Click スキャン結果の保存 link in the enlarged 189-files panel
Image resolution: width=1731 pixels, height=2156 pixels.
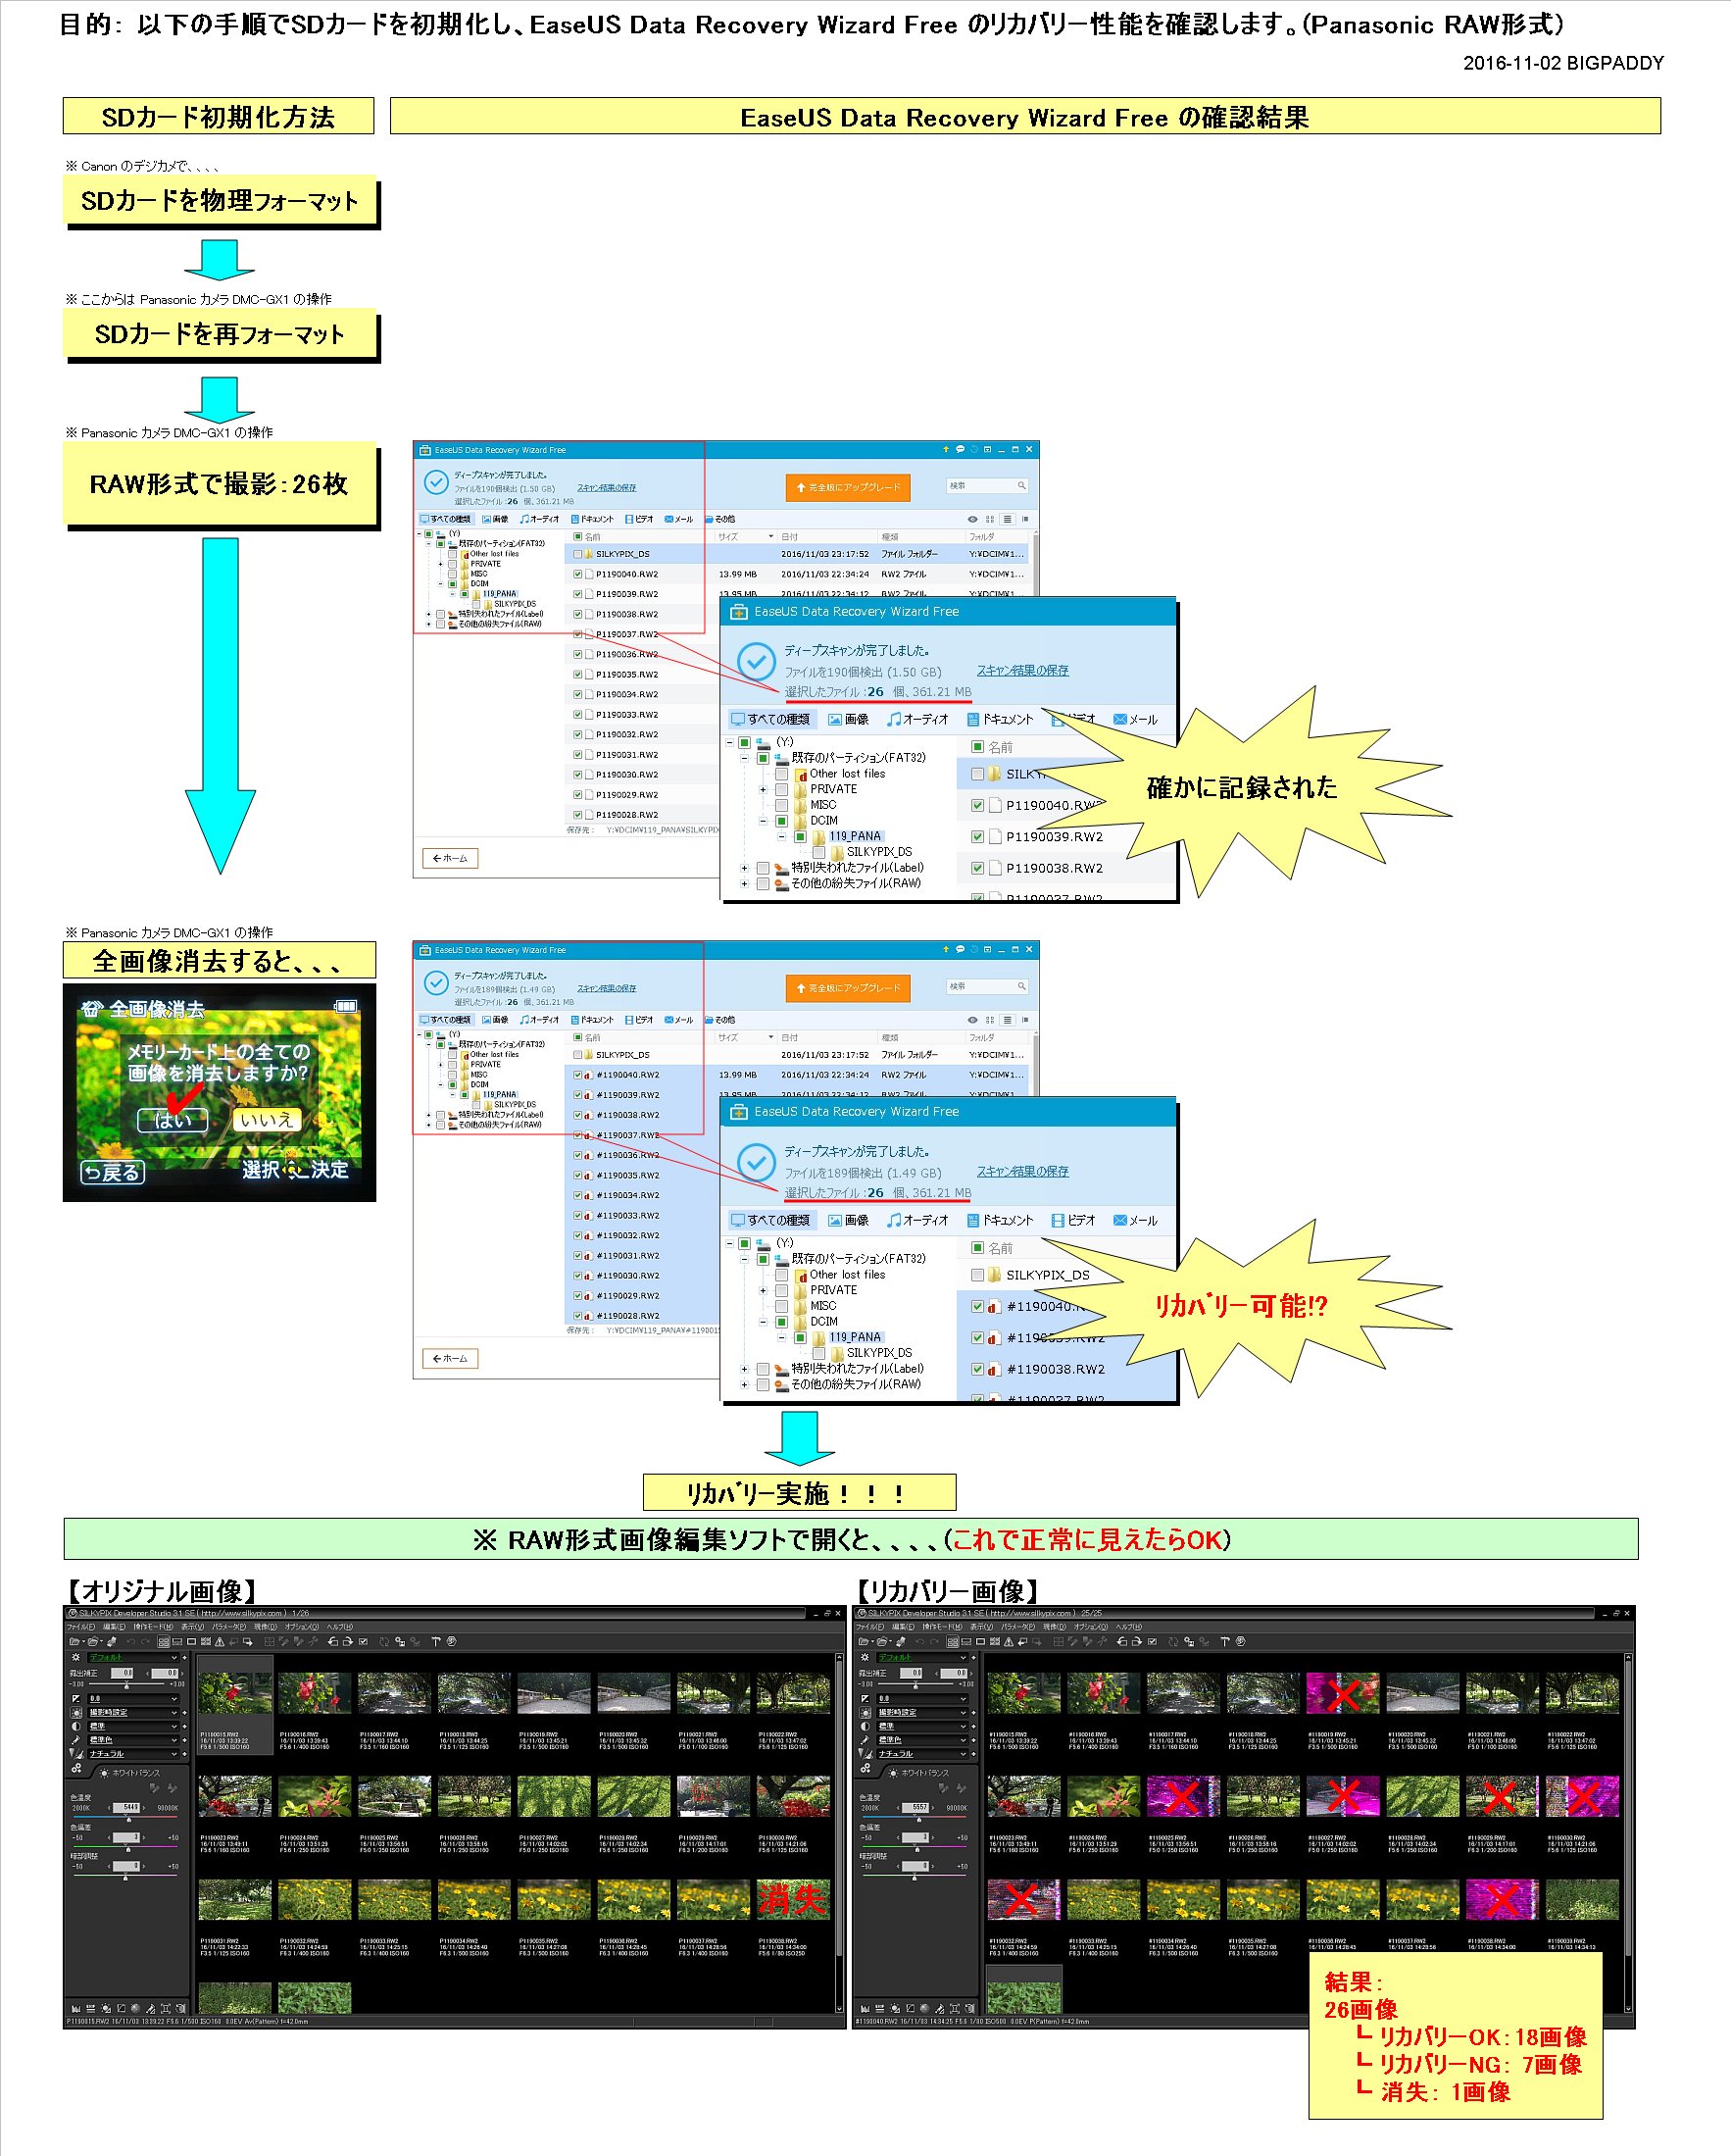click(1022, 1171)
